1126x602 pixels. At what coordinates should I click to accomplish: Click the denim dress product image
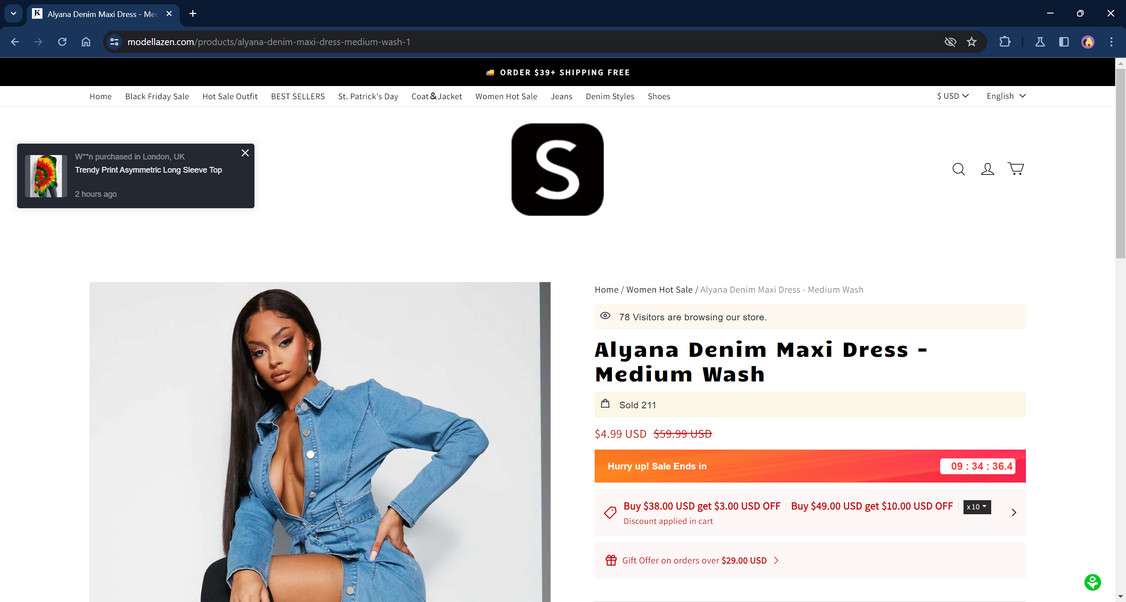pos(320,442)
